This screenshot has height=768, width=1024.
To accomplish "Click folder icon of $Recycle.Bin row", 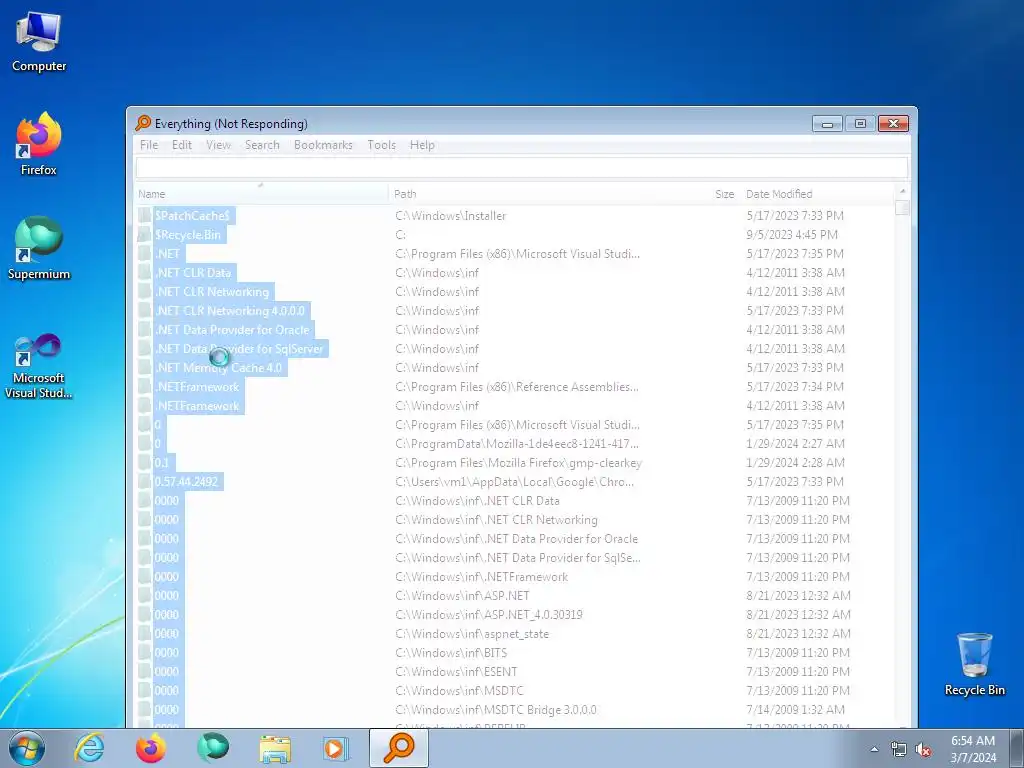I will pos(144,234).
